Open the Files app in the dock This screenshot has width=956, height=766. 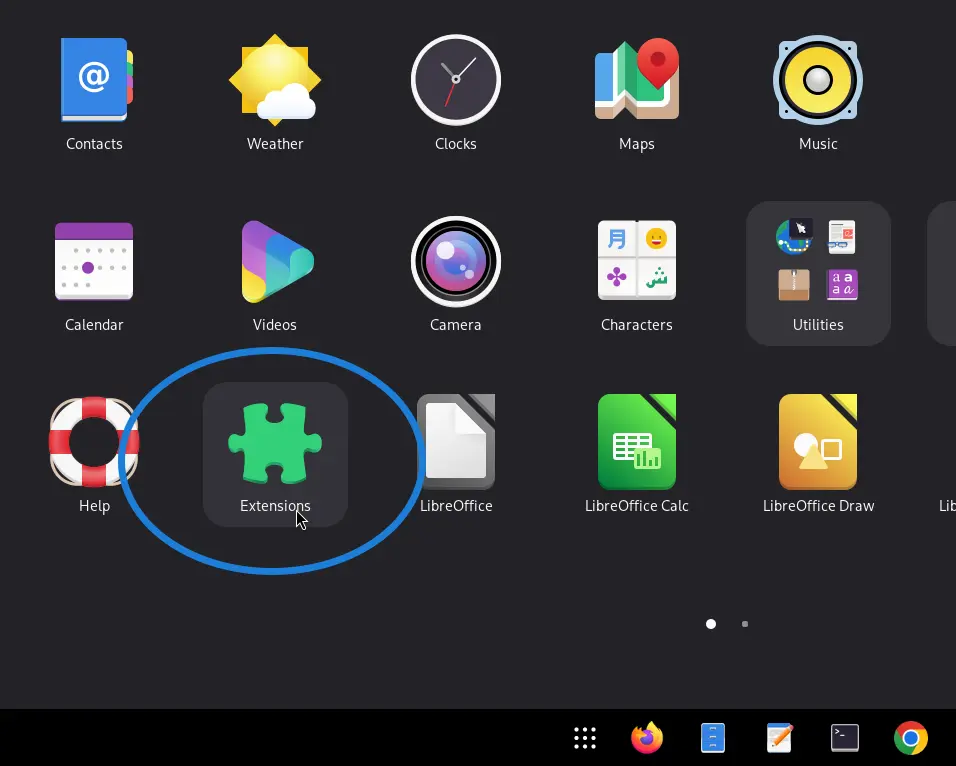tap(711, 737)
